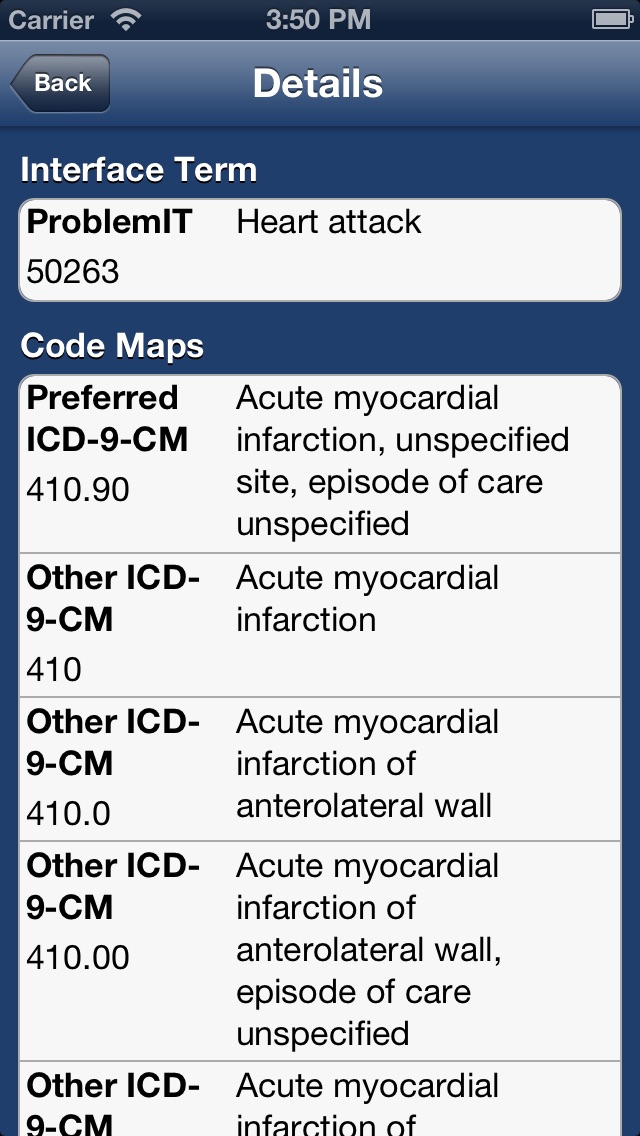Tap the Back button
The width and height of the screenshot is (640, 1136).
(x=61, y=83)
